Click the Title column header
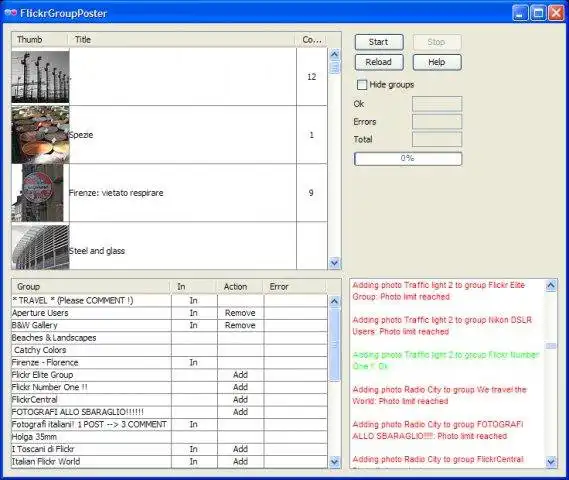This screenshot has width=569, height=480. [x=182, y=40]
